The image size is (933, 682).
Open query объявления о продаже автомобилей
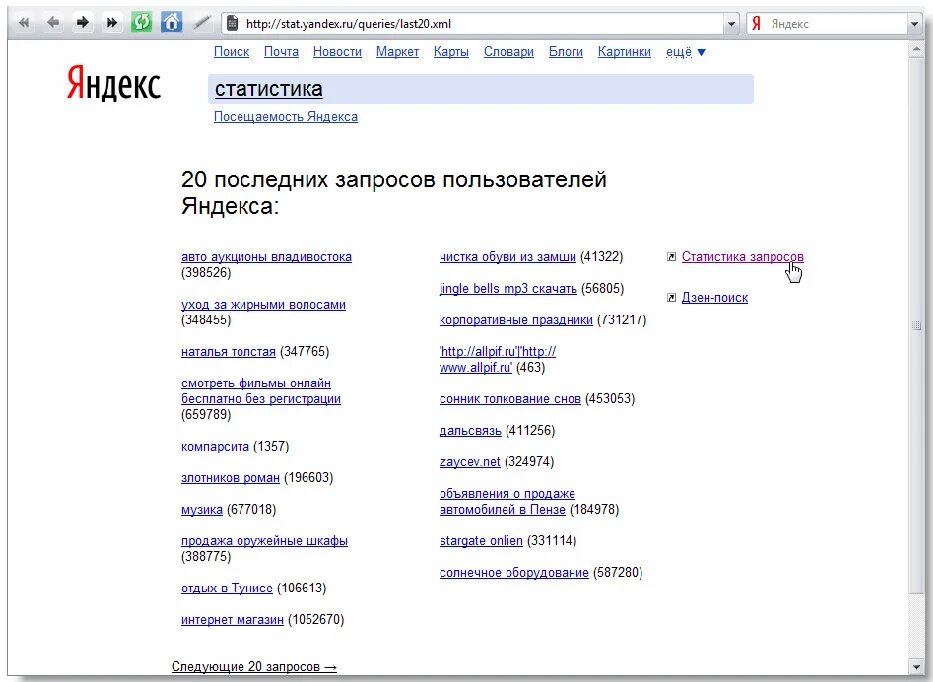point(507,502)
